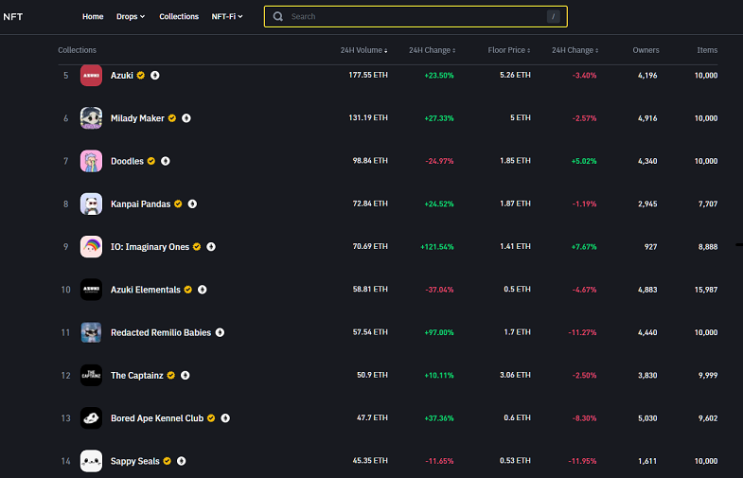Click the 15,987 items value
The width and height of the screenshot is (743, 478).
[706, 289]
